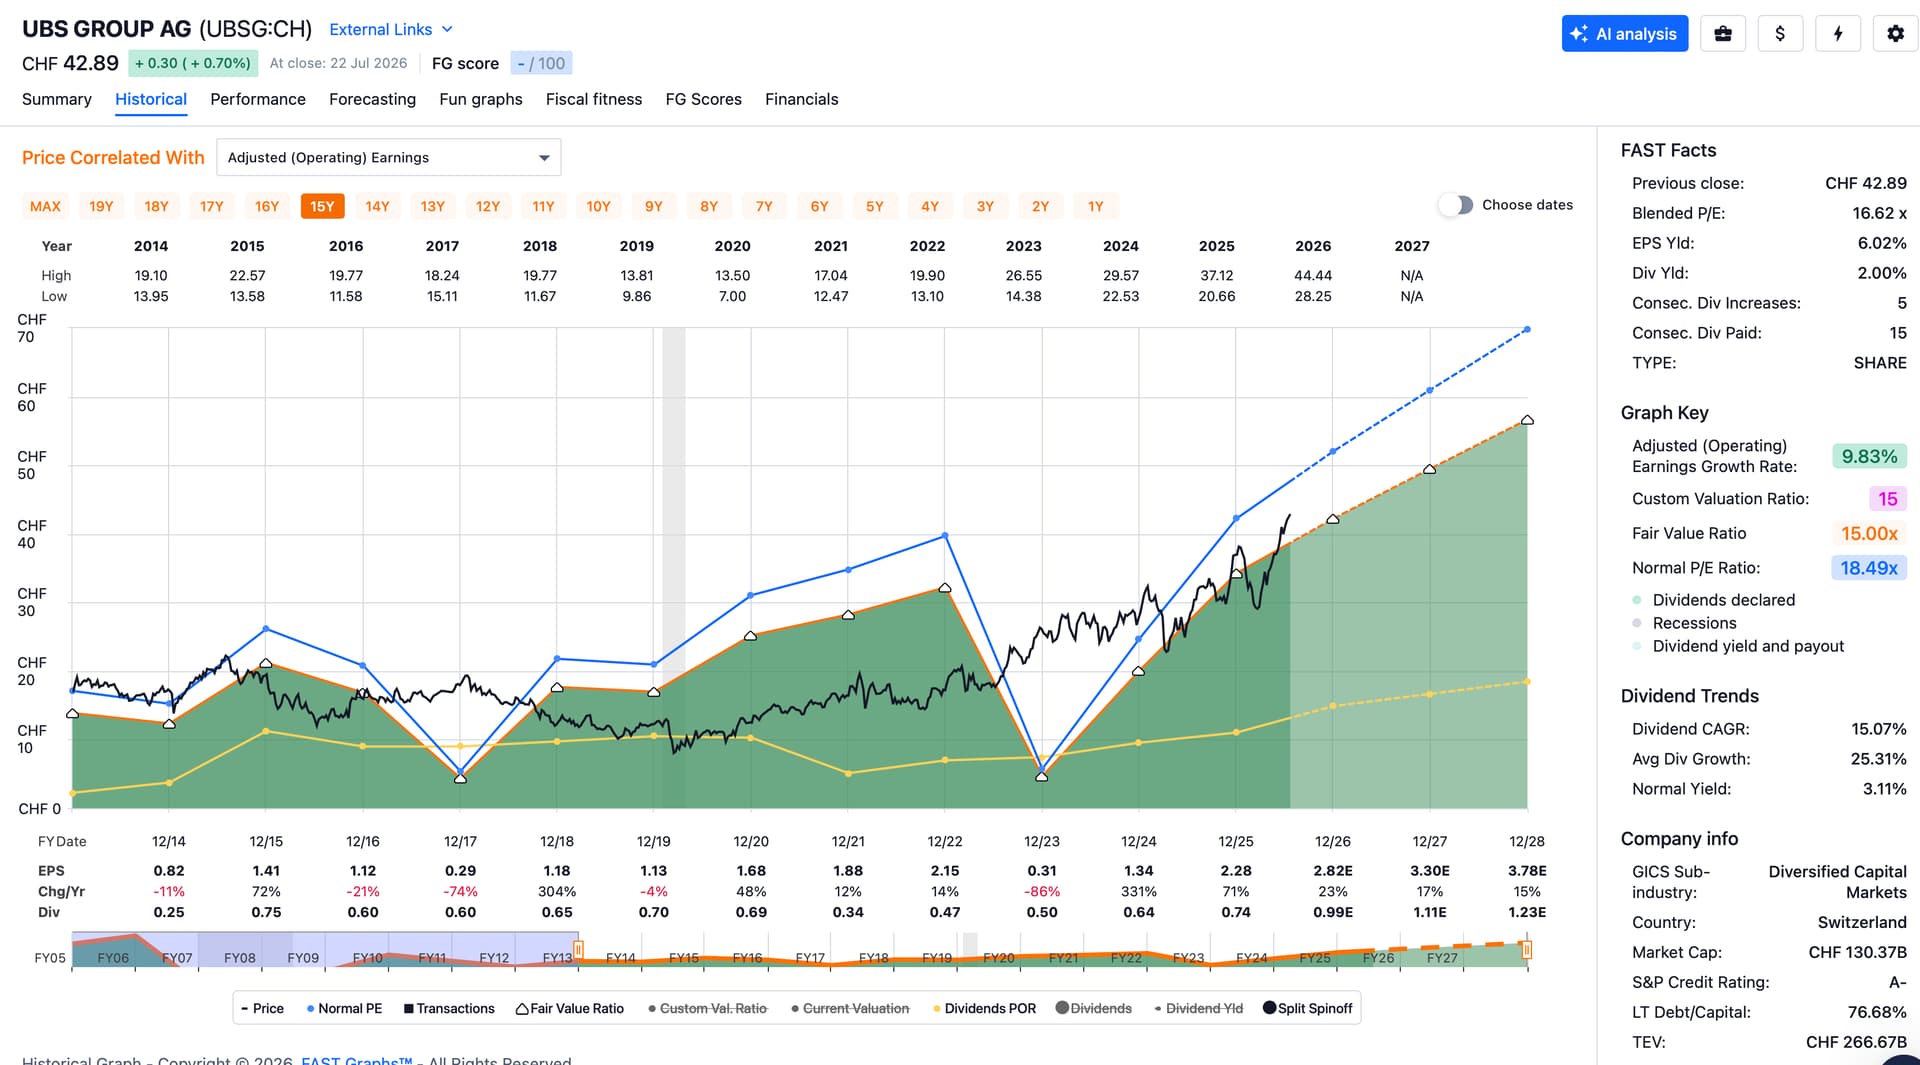Click the Blended P/E value 16.62 x
This screenshot has height=1065, width=1920.
[x=1879, y=213]
